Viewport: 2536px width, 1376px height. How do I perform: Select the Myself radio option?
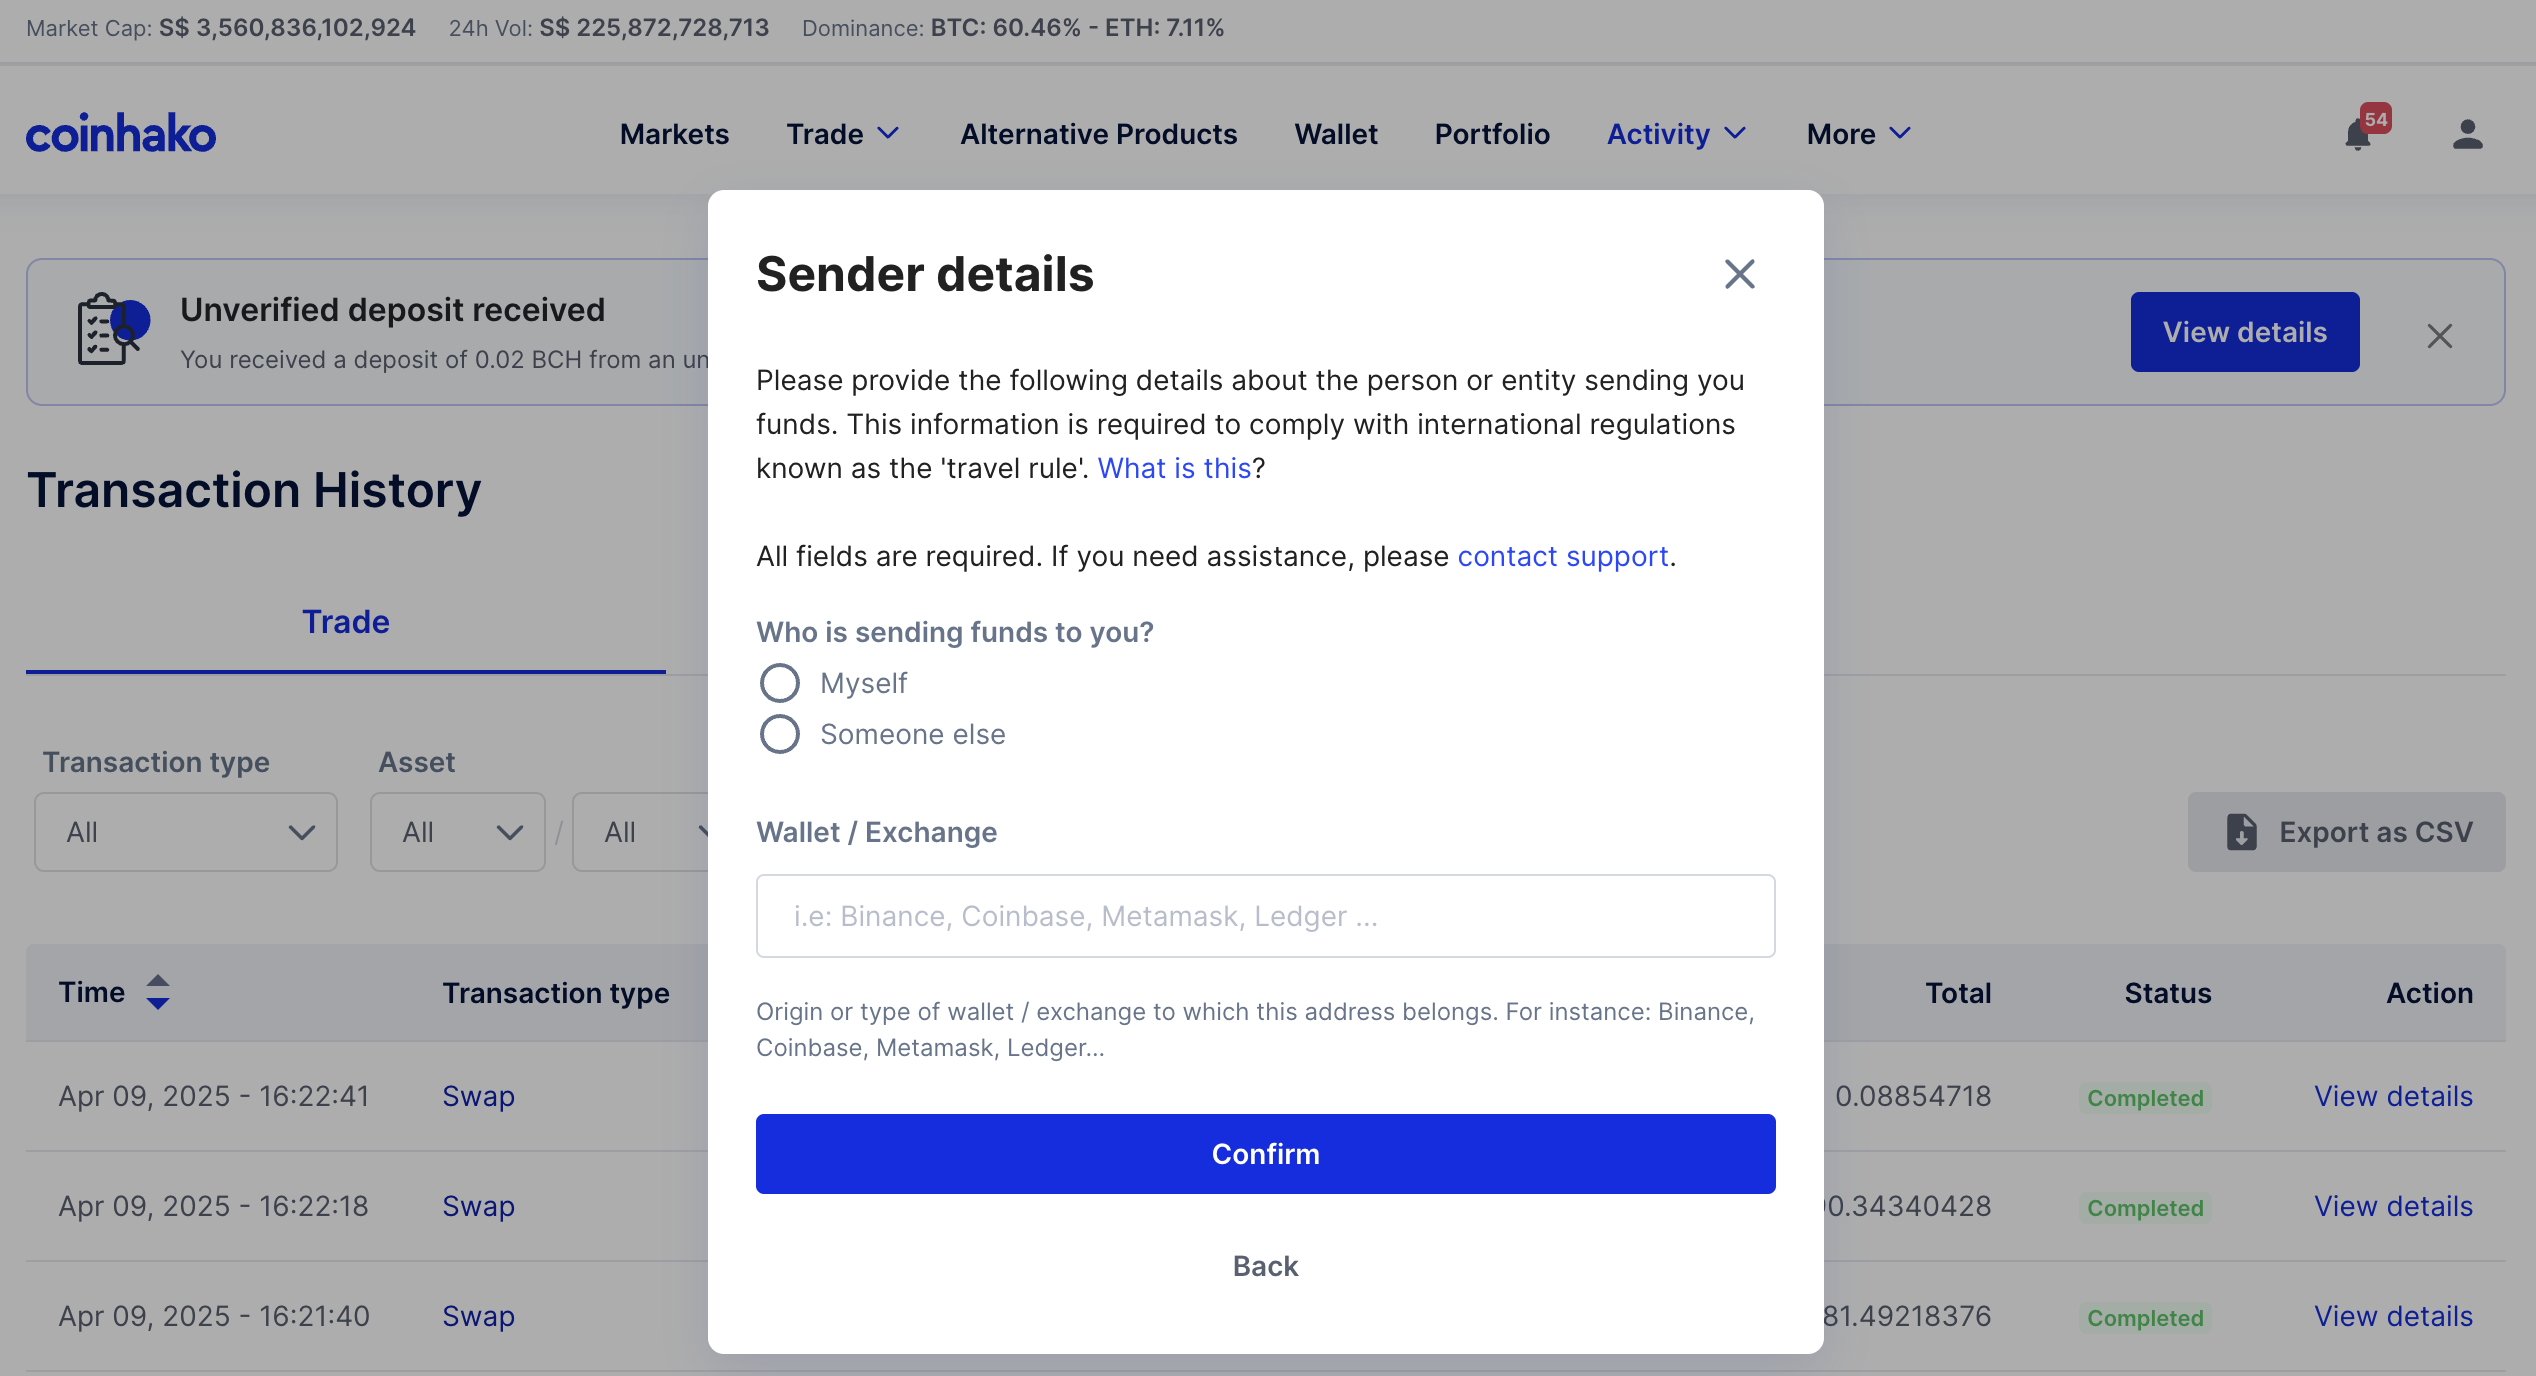[780, 683]
